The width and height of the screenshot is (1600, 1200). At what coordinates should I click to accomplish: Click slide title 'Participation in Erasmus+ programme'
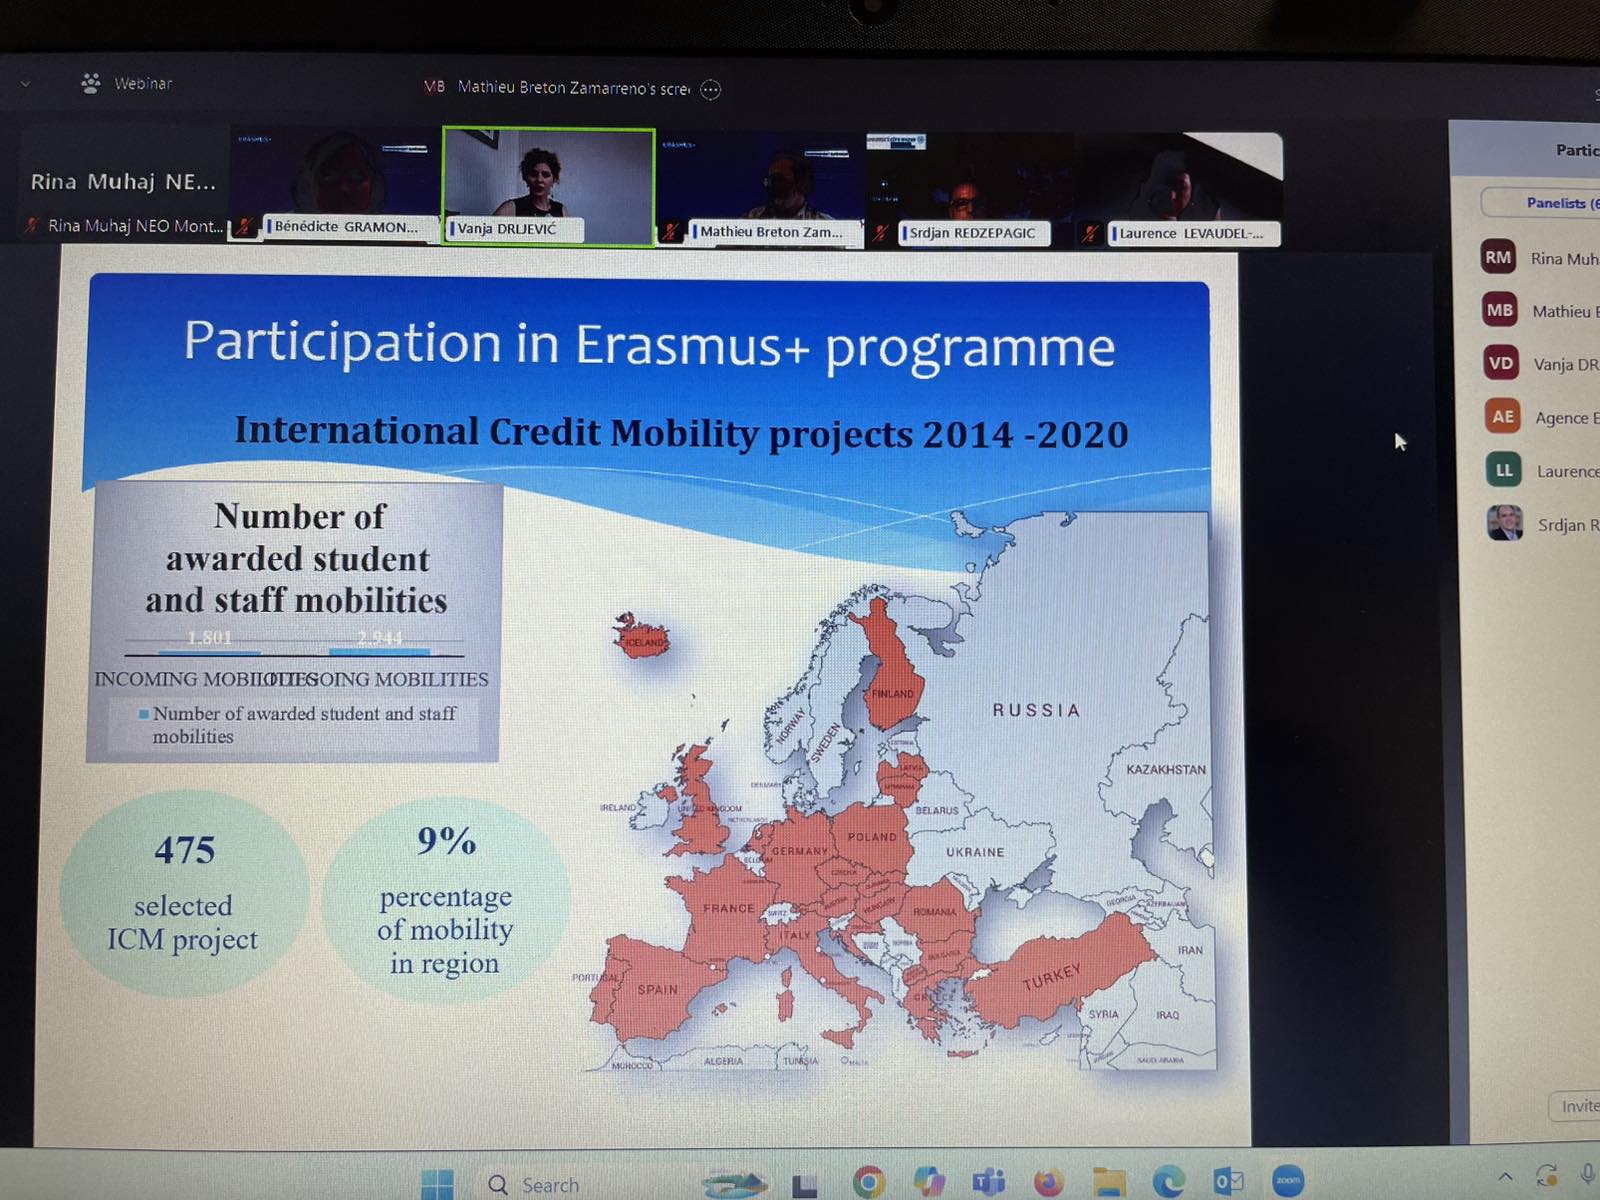click(x=649, y=344)
